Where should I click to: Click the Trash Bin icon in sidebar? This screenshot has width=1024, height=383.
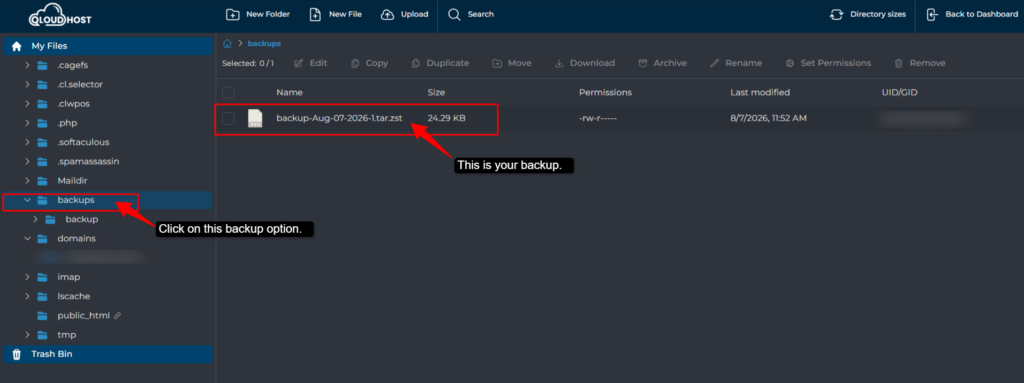(17, 354)
